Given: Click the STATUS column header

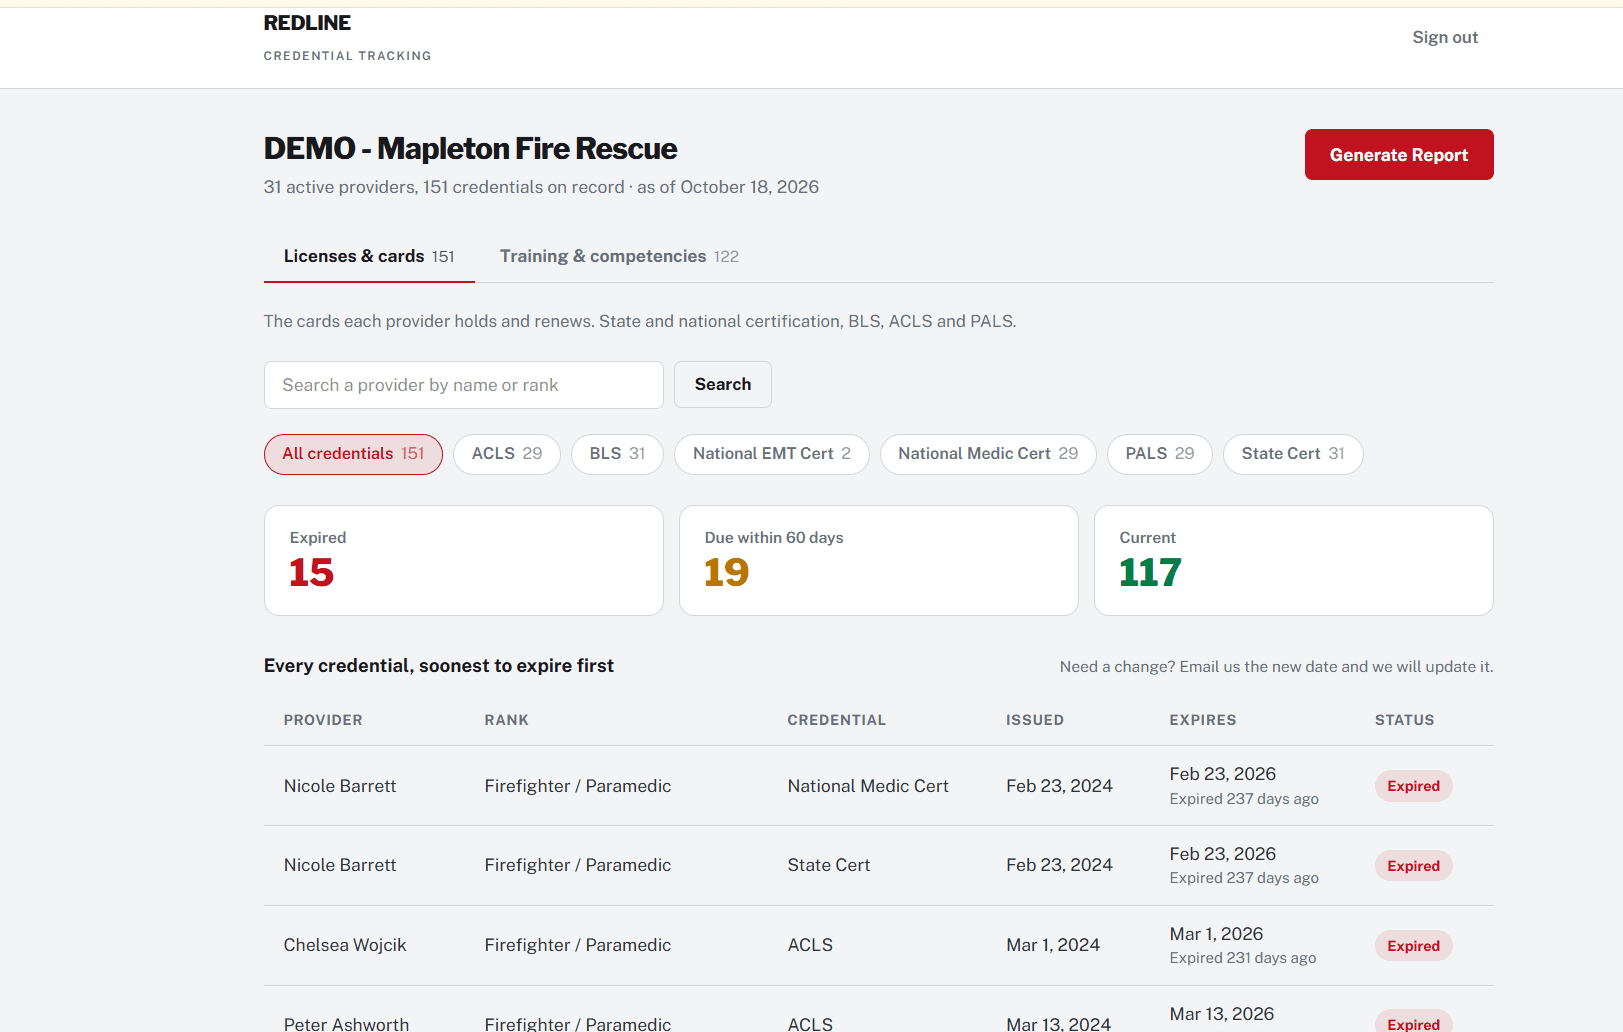Looking at the screenshot, I should [1405, 720].
